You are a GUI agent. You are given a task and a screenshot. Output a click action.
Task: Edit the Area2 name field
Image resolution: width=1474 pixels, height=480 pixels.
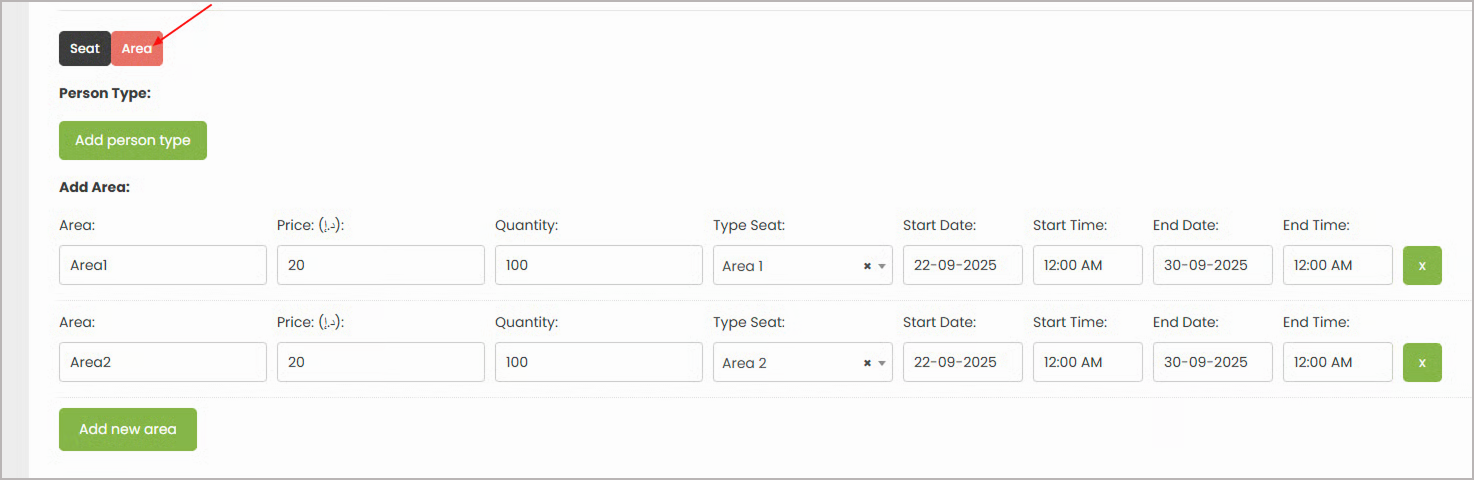(x=163, y=362)
